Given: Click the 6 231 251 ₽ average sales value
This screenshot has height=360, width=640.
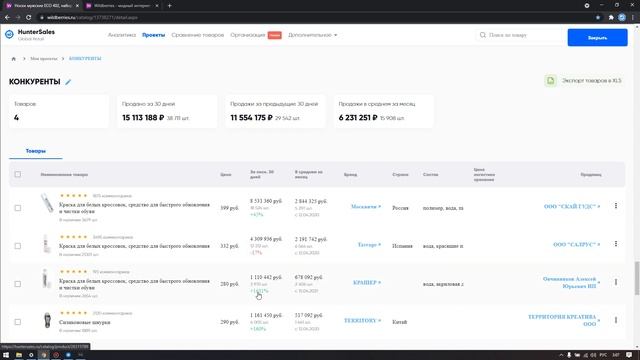Looking at the screenshot, I should 358,118.
